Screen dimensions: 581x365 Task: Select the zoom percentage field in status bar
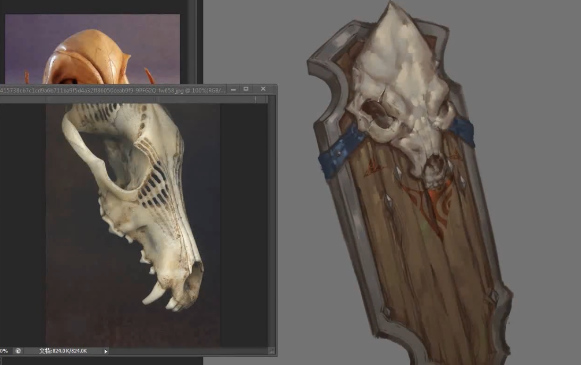[x=4, y=351]
